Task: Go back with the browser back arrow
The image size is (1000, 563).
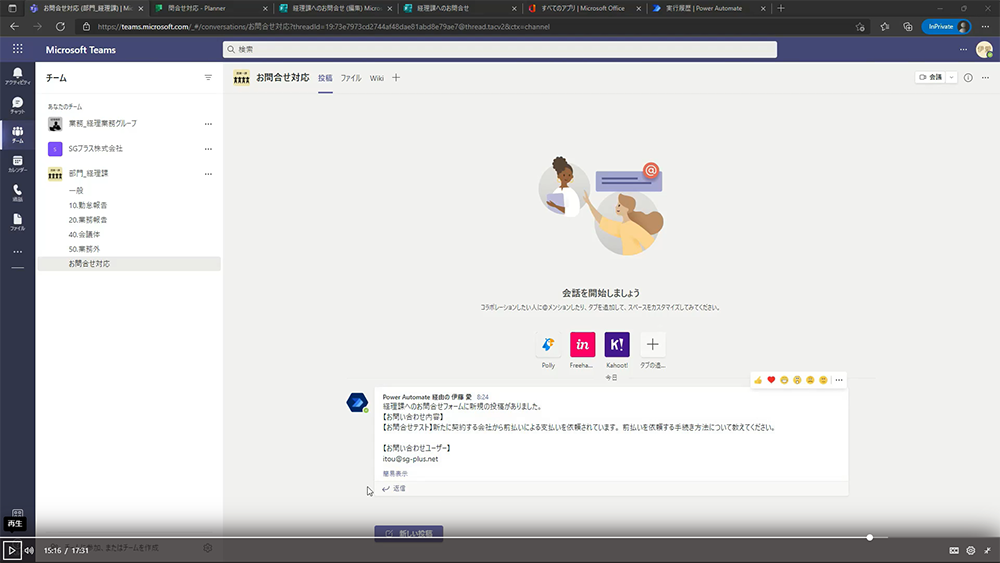Action: 14,27
